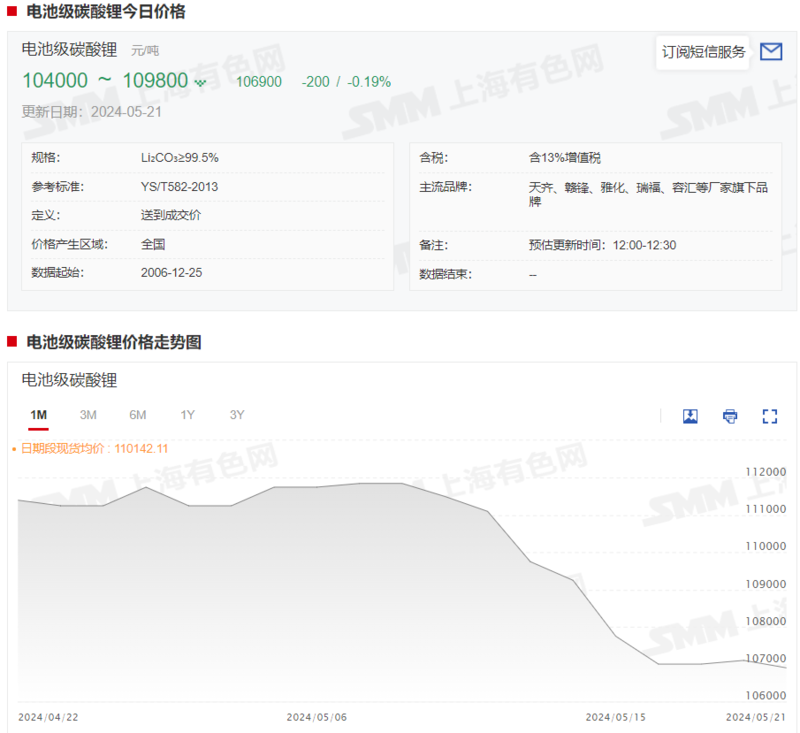Click the -0.19% change percentage
The height and width of the screenshot is (733, 800).
[369, 82]
